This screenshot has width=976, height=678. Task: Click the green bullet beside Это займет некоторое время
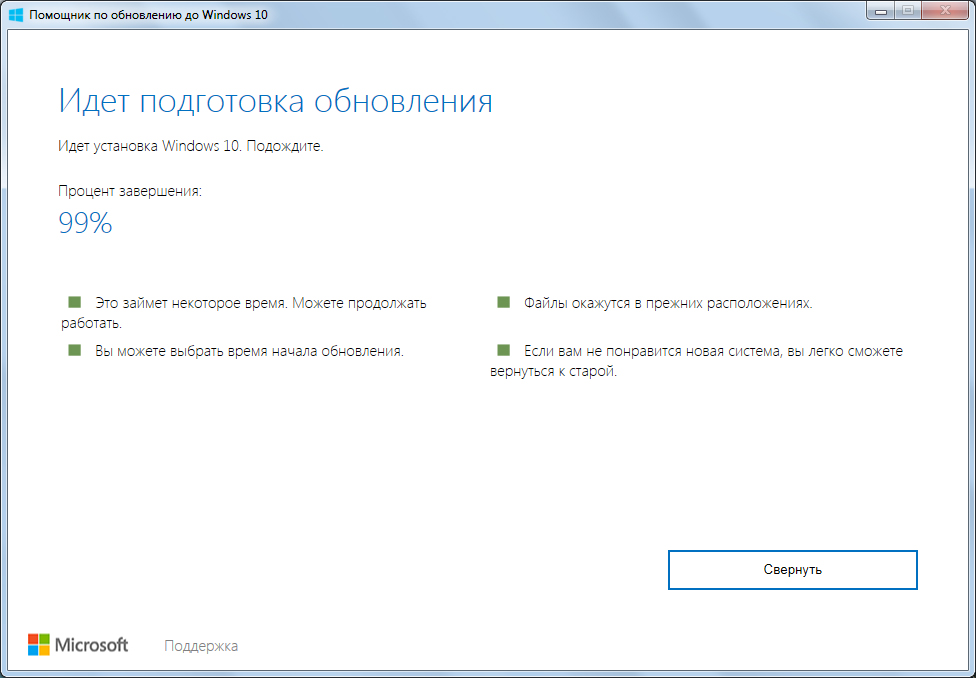75,303
